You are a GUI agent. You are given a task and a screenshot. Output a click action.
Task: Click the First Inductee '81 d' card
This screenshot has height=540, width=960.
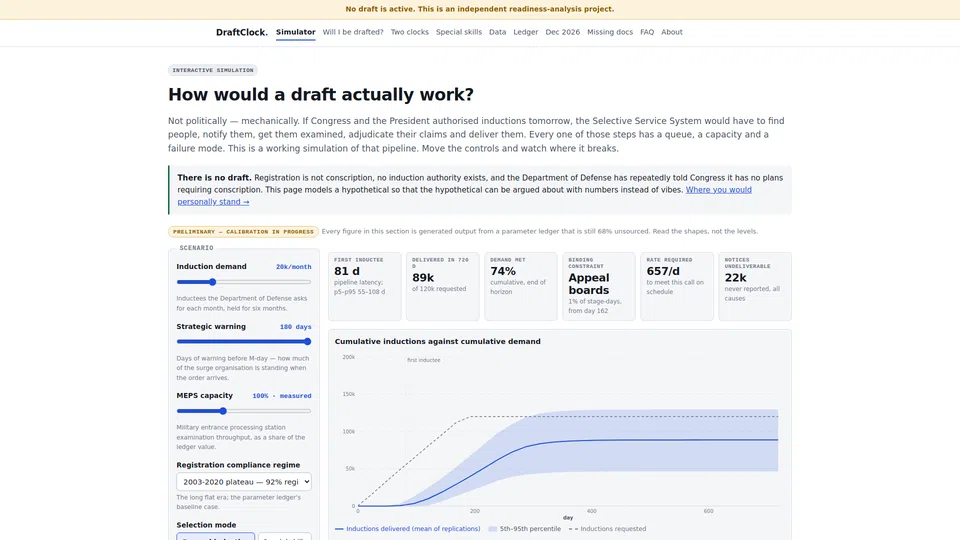pos(365,287)
